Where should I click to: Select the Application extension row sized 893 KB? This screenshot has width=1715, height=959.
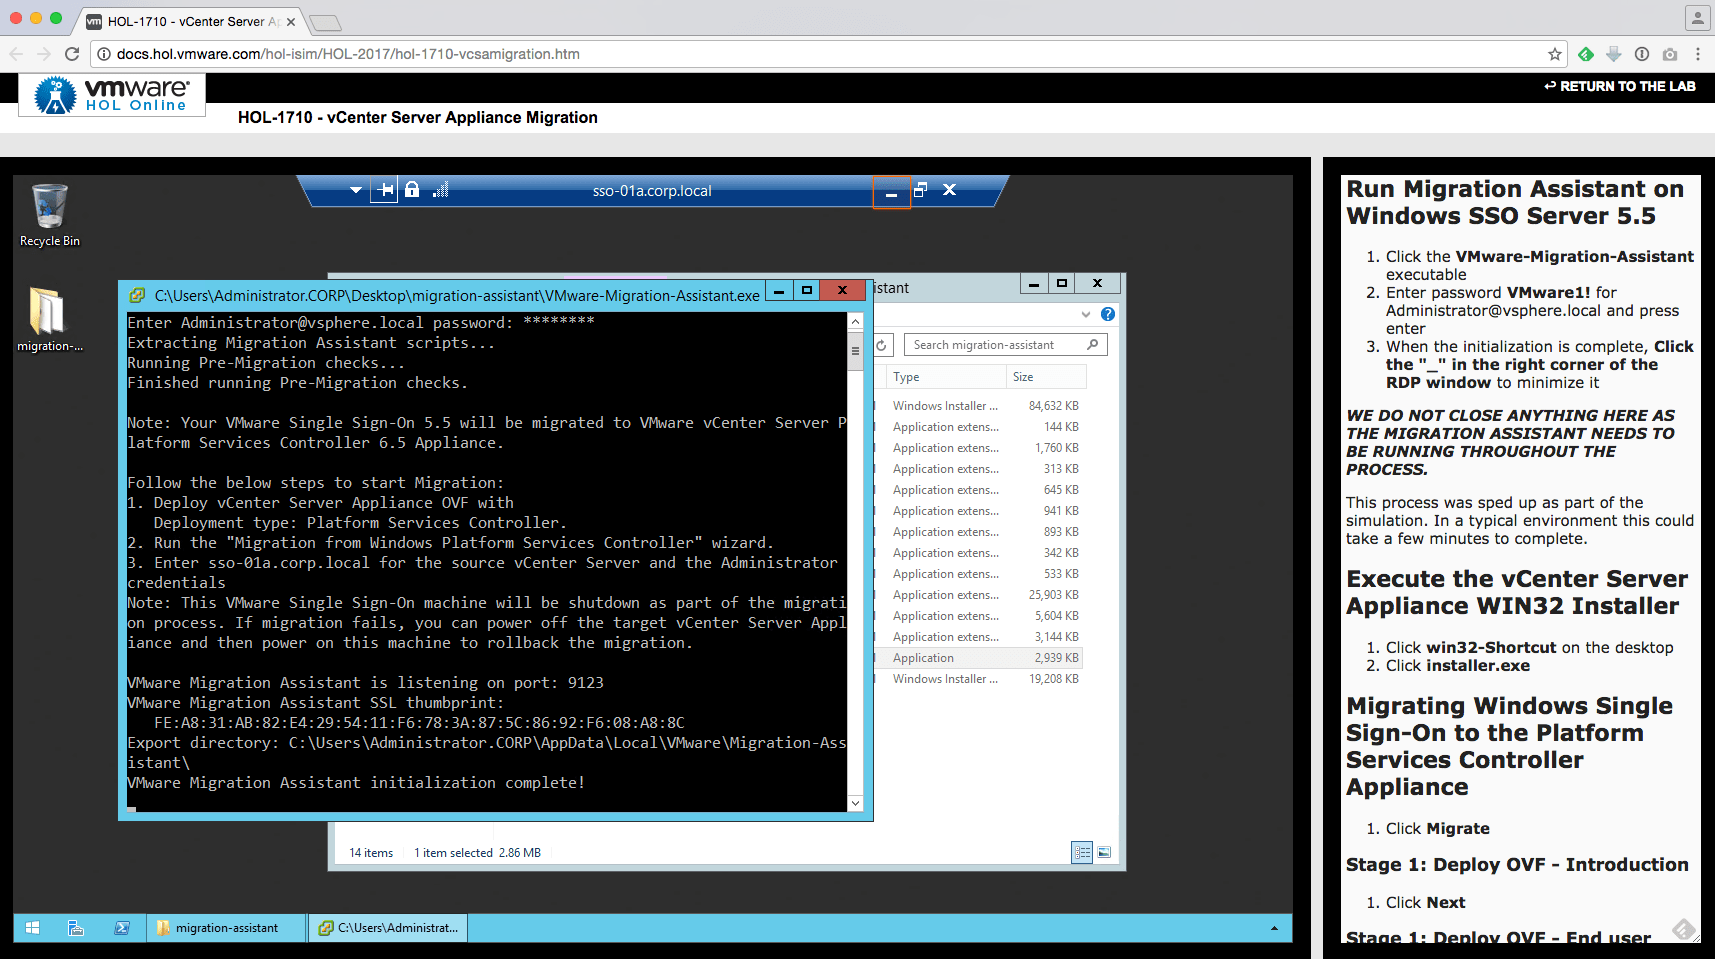(x=978, y=532)
